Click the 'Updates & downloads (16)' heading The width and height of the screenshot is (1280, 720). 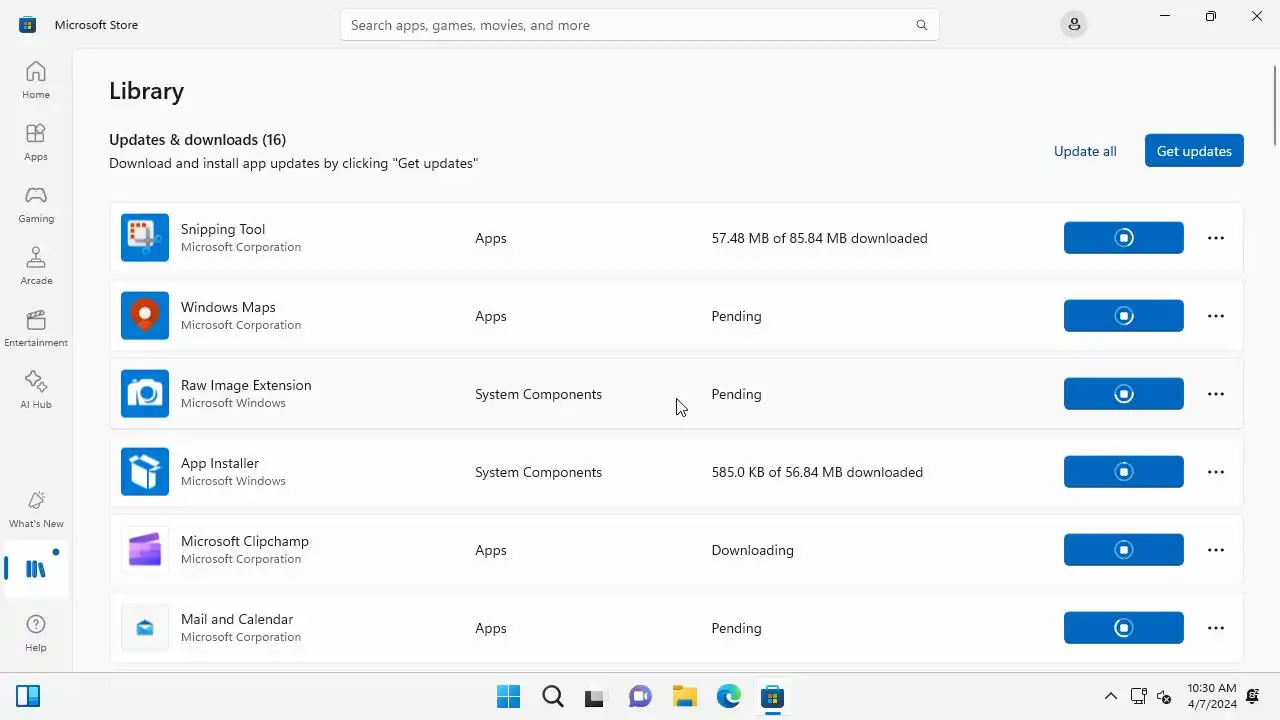(x=197, y=139)
